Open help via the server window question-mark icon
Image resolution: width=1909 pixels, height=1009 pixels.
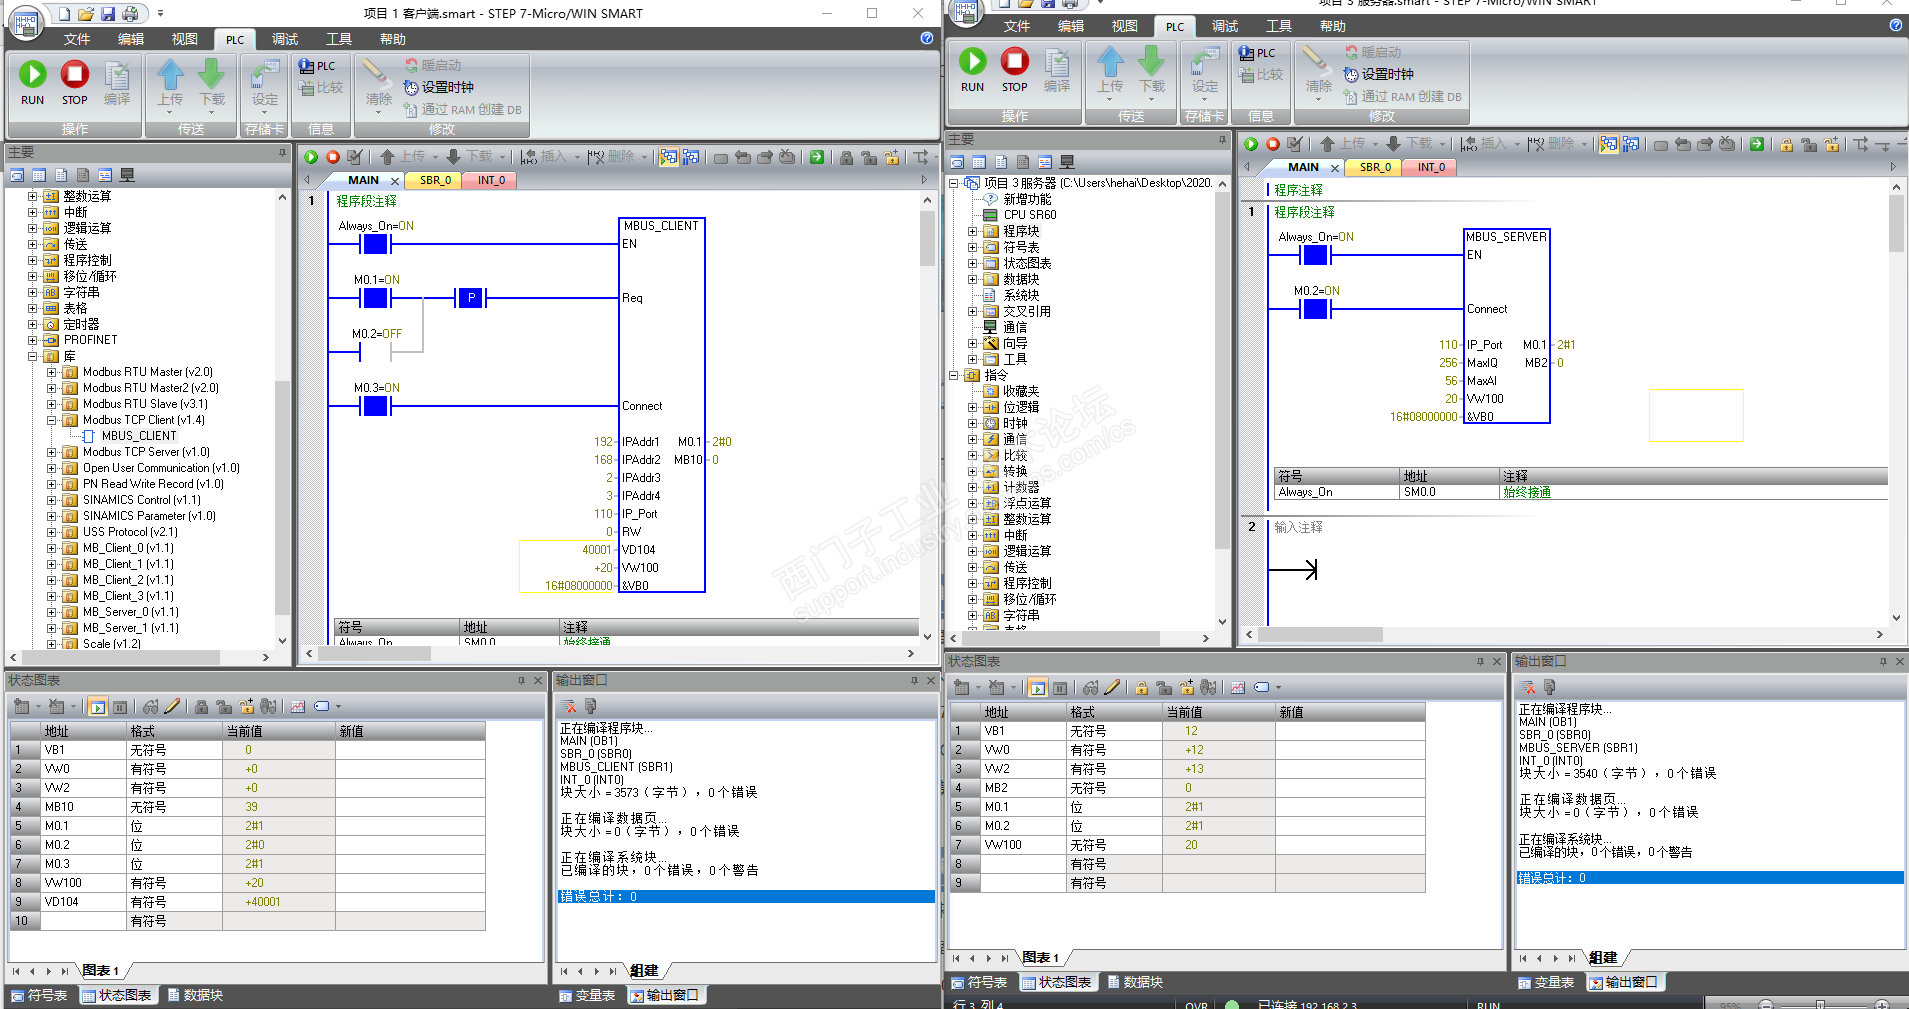tap(1896, 25)
